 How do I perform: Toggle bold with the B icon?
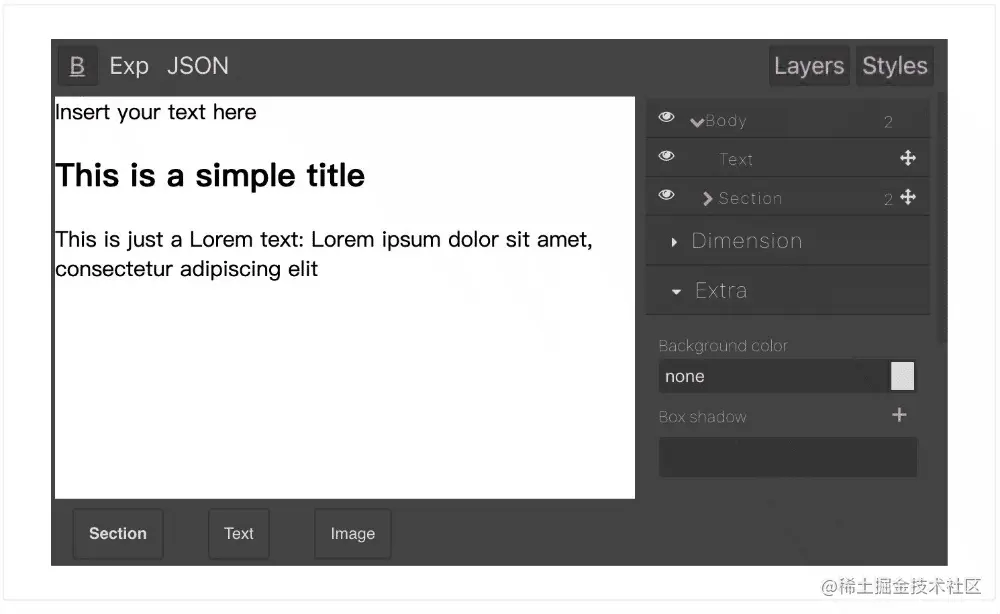pyautogui.click(x=77, y=66)
